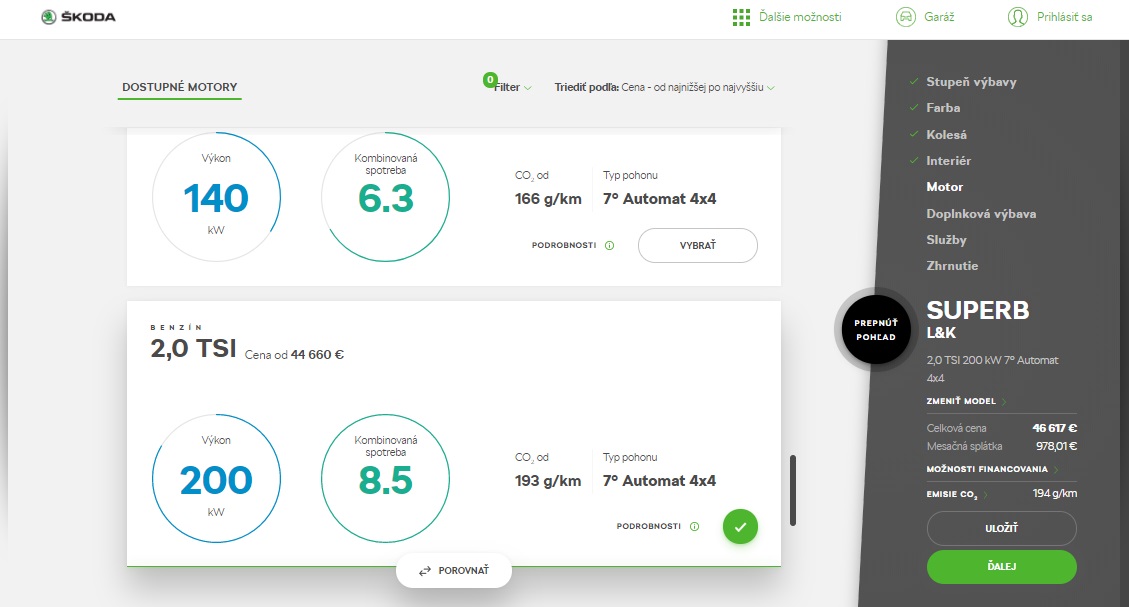
Task: Click the Uložiť button
Action: point(1002,529)
